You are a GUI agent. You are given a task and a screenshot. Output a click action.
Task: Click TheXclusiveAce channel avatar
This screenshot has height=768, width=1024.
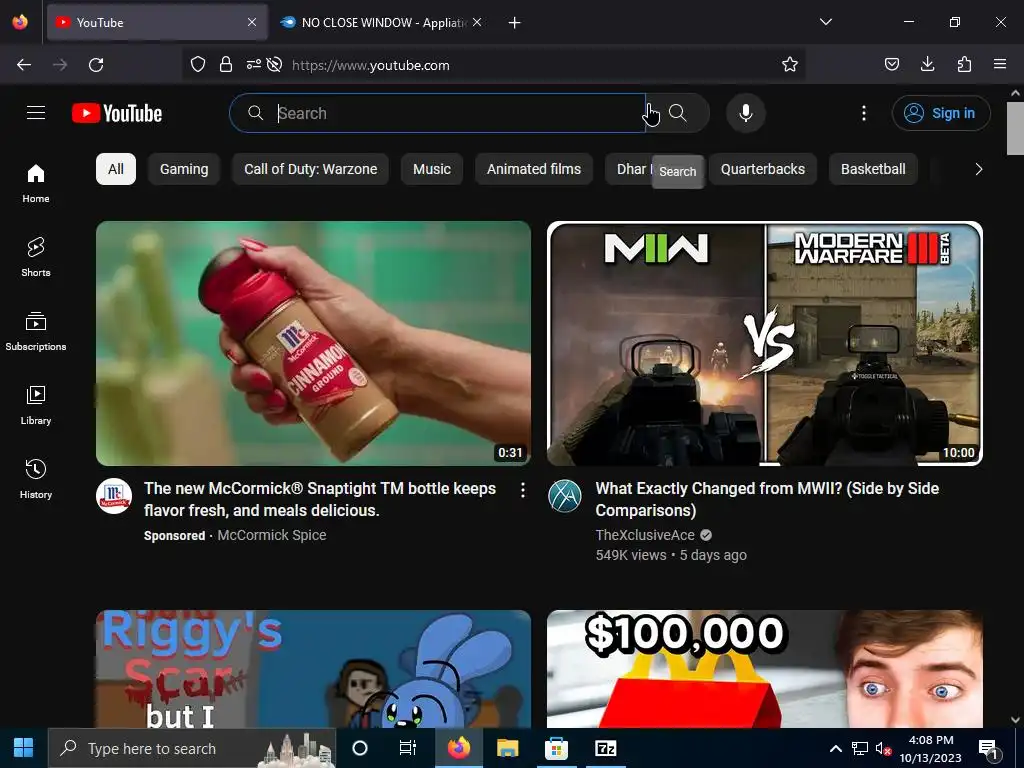pyautogui.click(x=565, y=496)
